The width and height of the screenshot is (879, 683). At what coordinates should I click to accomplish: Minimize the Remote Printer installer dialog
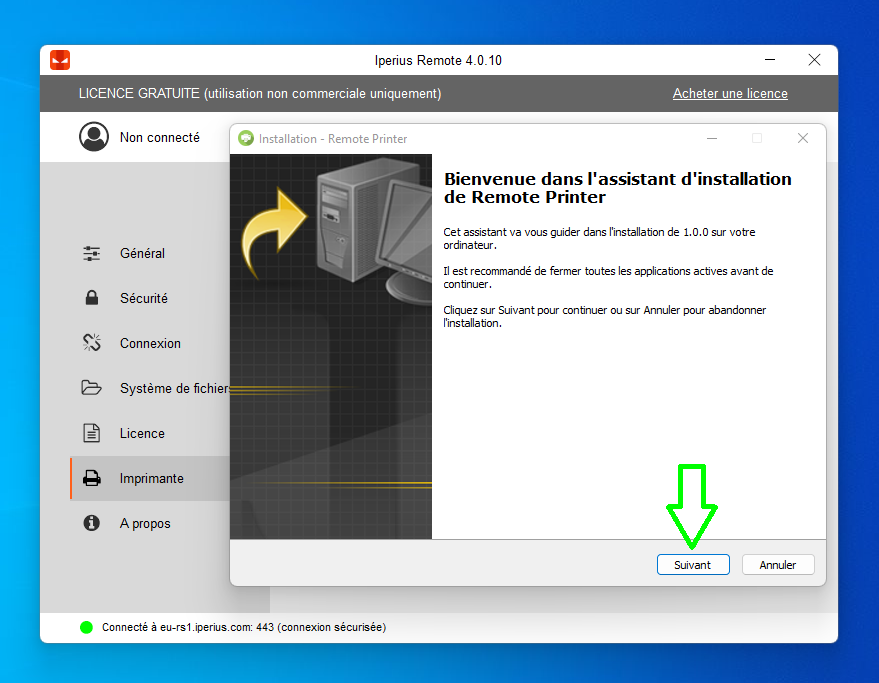(x=712, y=138)
